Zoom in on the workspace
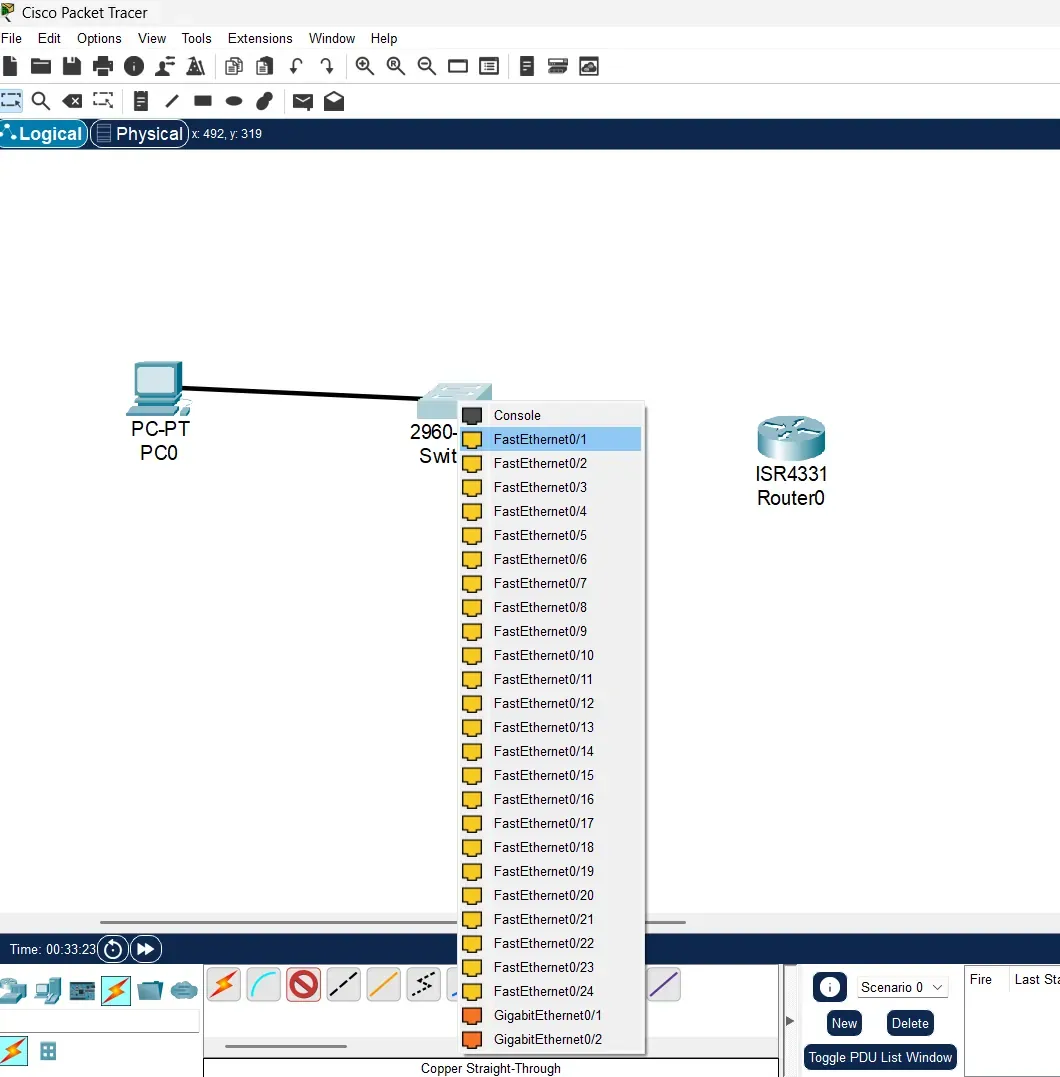Image resolution: width=1060 pixels, height=1077 pixels. coord(365,67)
